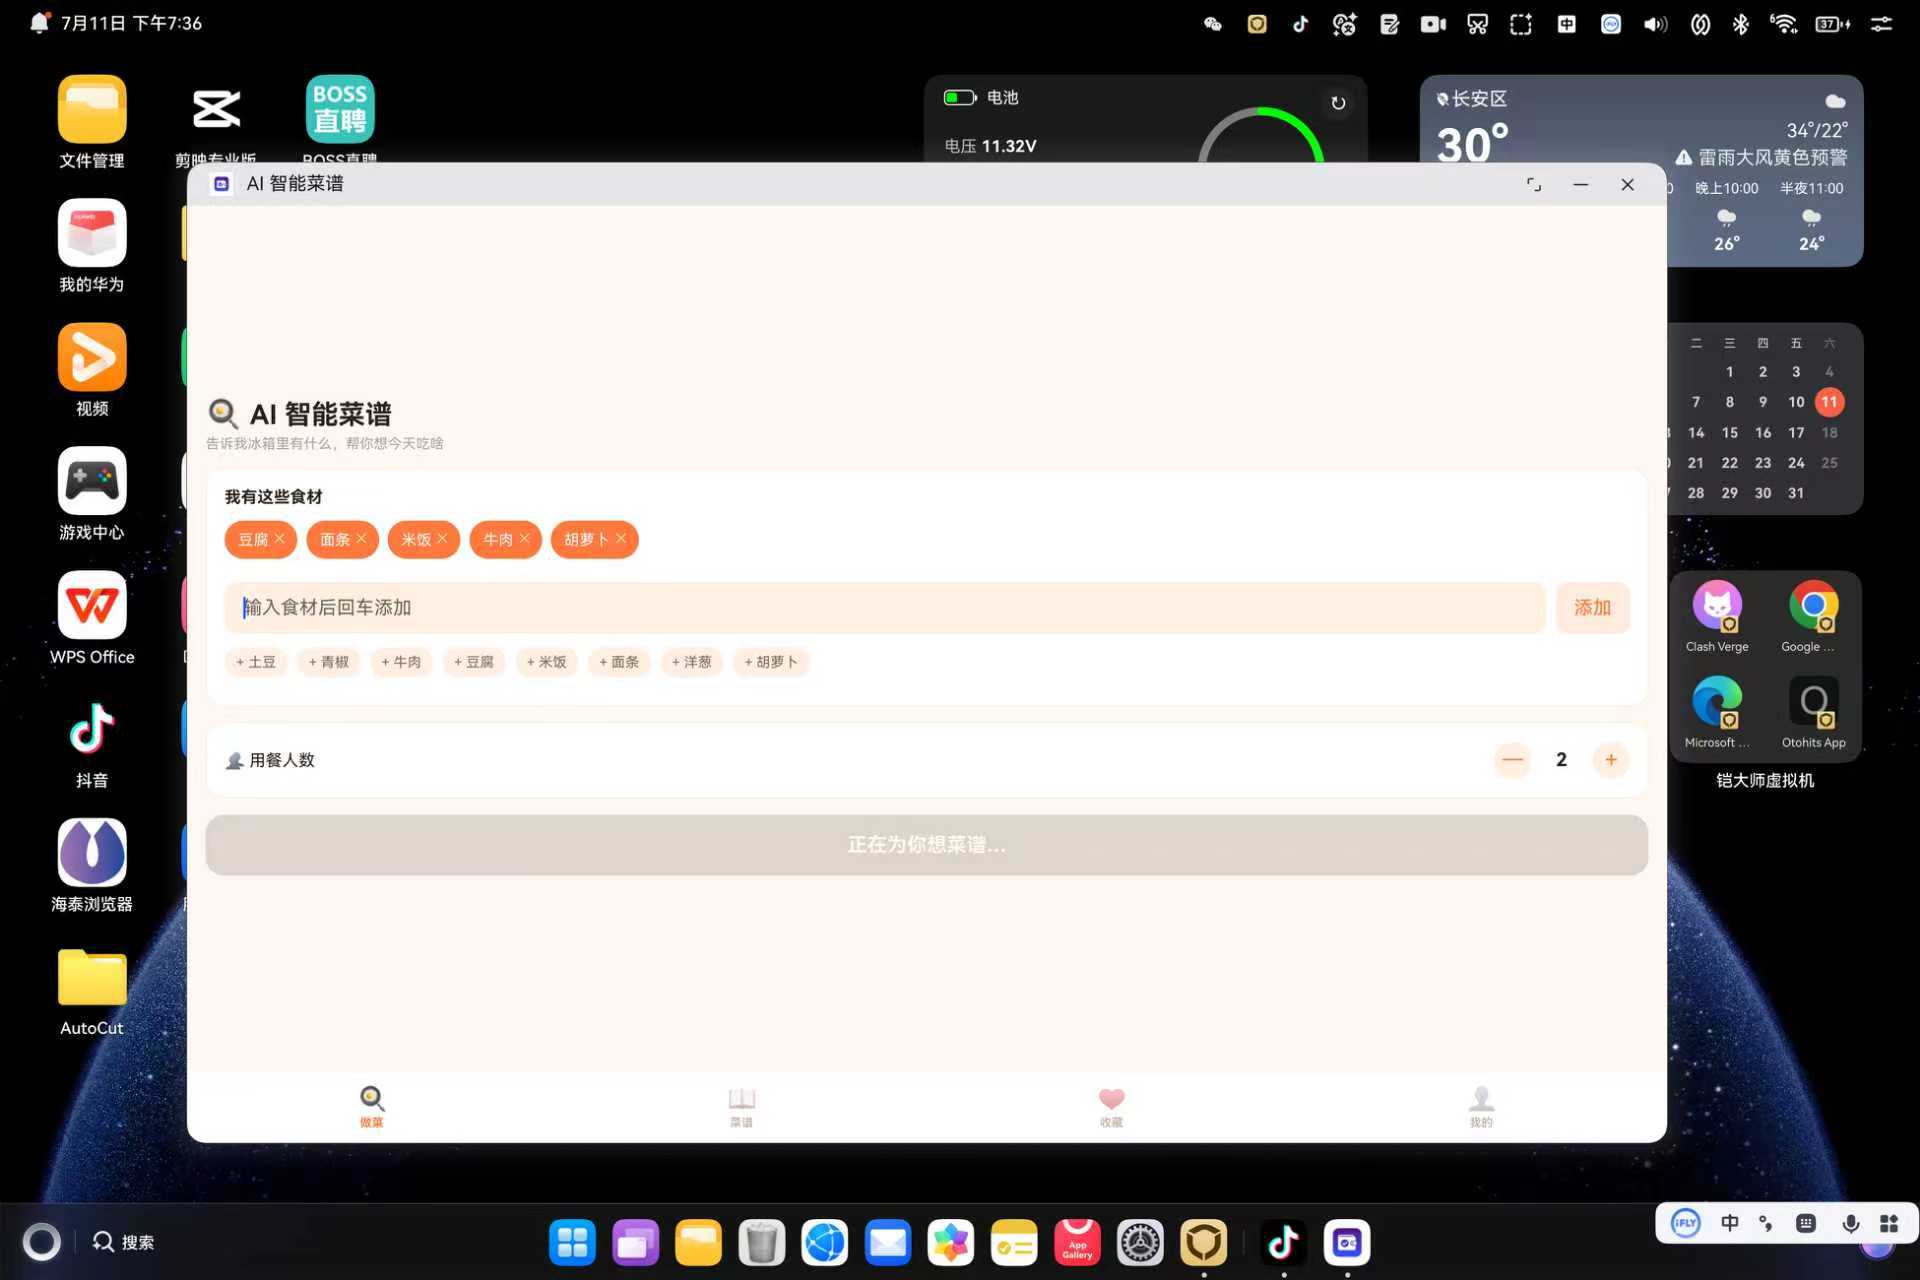Add the 土豆 suggestion chip
Image resolution: width=1920 pixels, height=1280 pixels.
coord(256,662)
